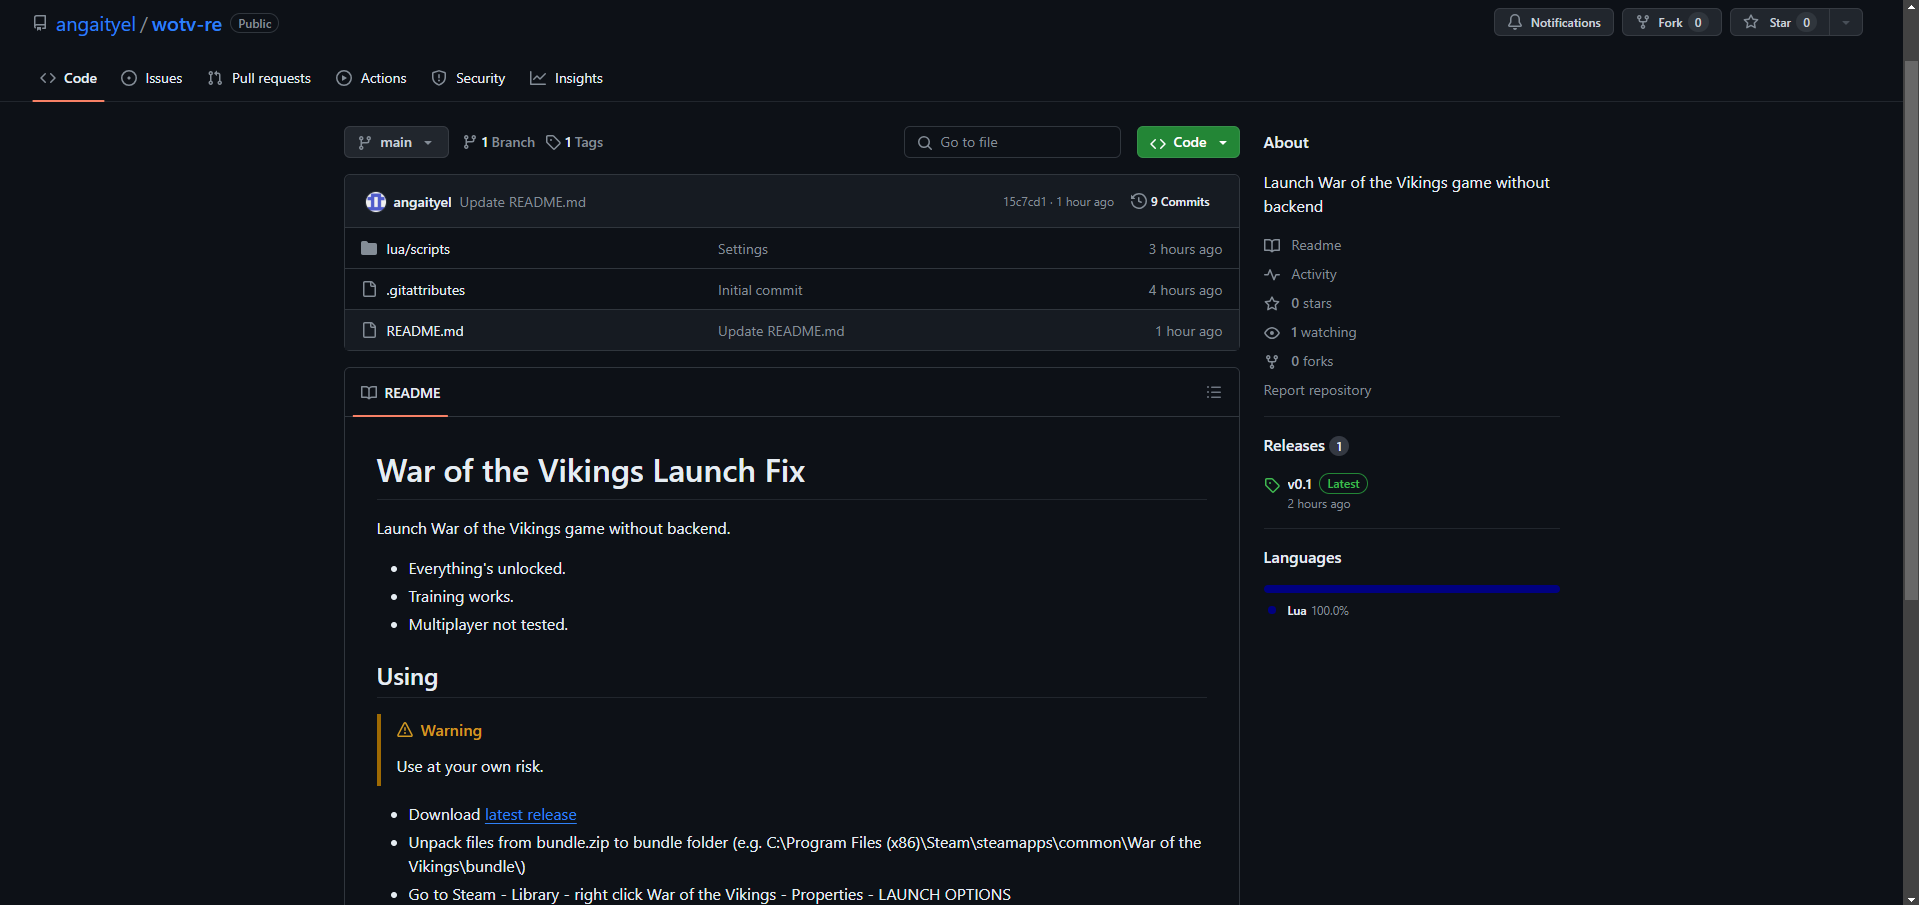This screenshot has height=905, width=1919.
Task: Open README.md row's Update README.md commit
Action: [781, 331]
